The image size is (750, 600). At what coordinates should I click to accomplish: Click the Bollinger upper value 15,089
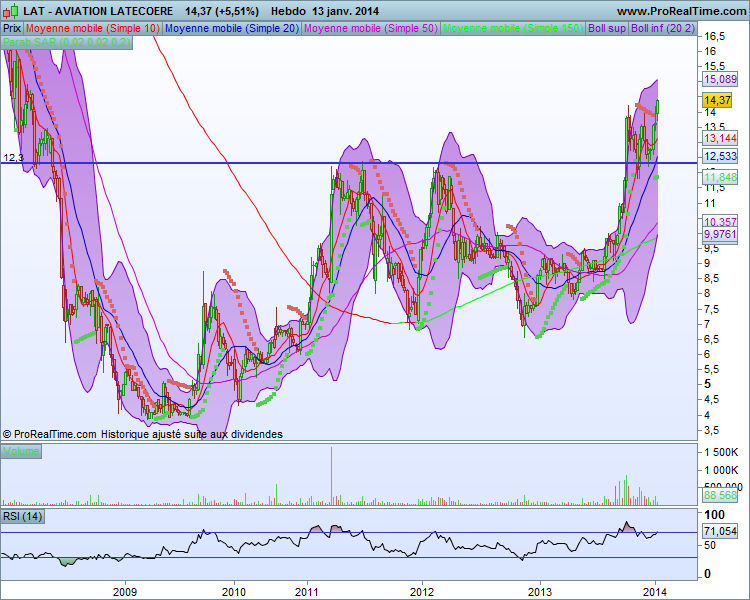720,79
